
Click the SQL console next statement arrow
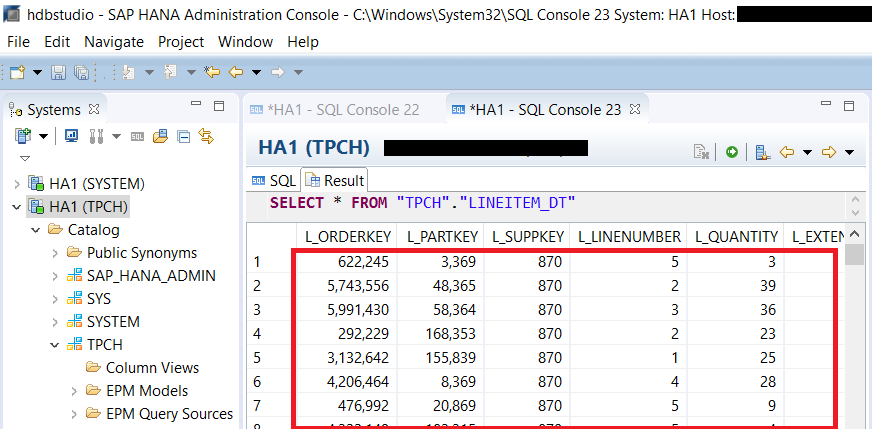click(829, 152)
